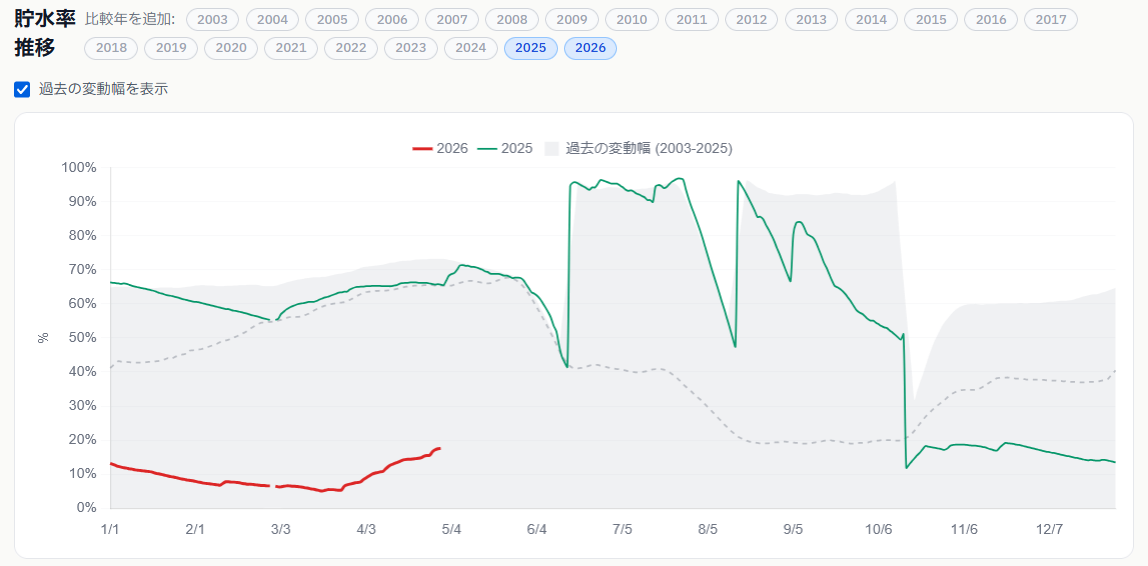Add year 2010 to comparison
Screen dimensions: 1148x566
pos(631,20)
